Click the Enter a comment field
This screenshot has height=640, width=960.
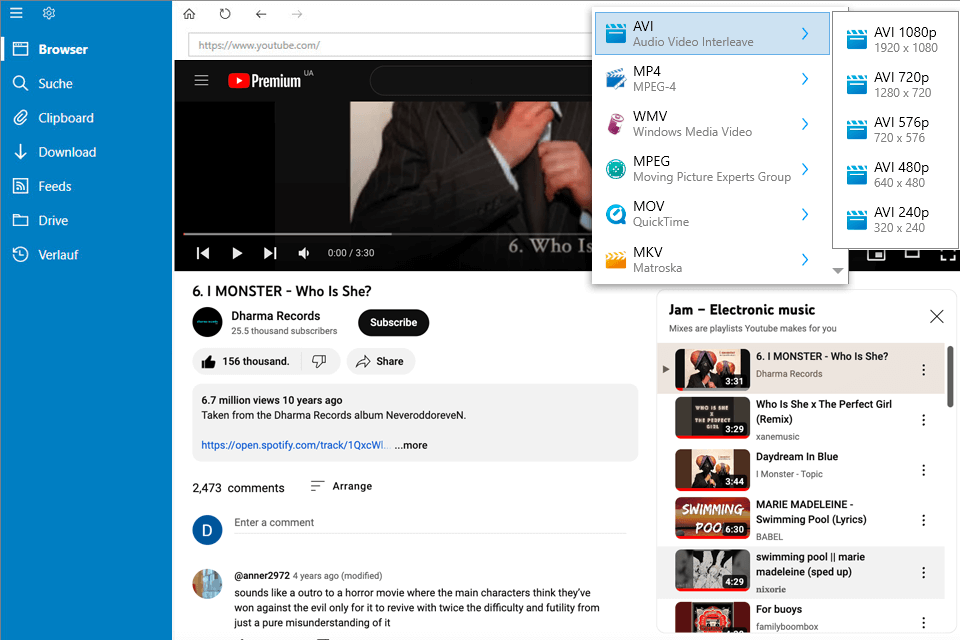(x=430, y=522)
